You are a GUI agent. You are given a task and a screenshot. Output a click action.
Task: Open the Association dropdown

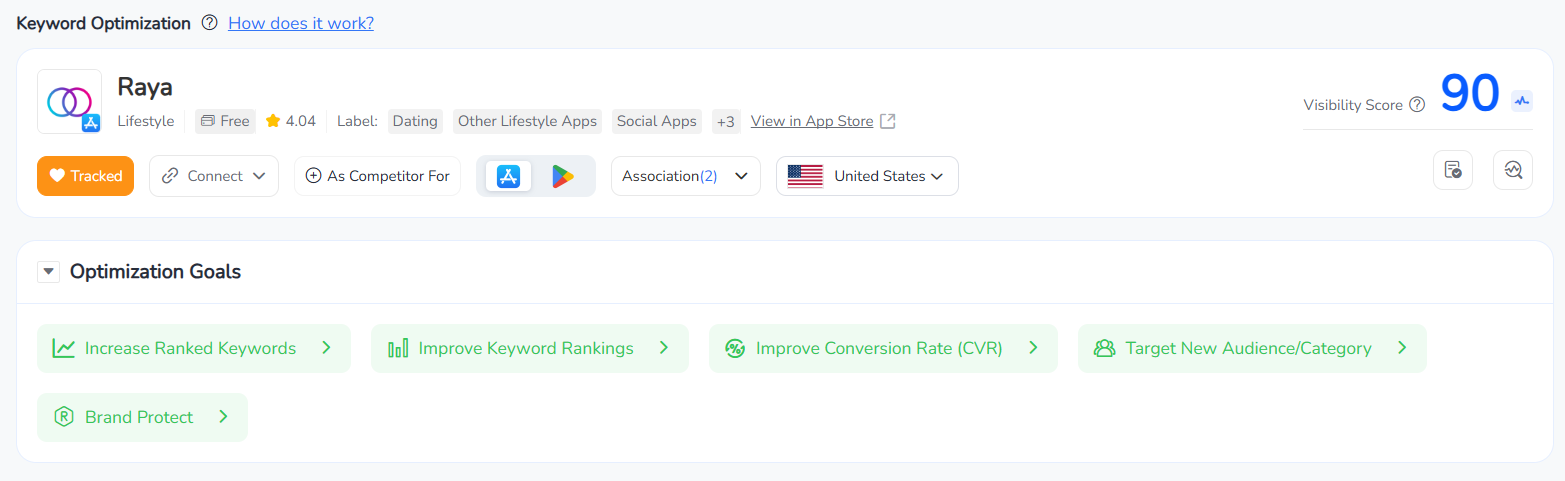click(685, 176)
